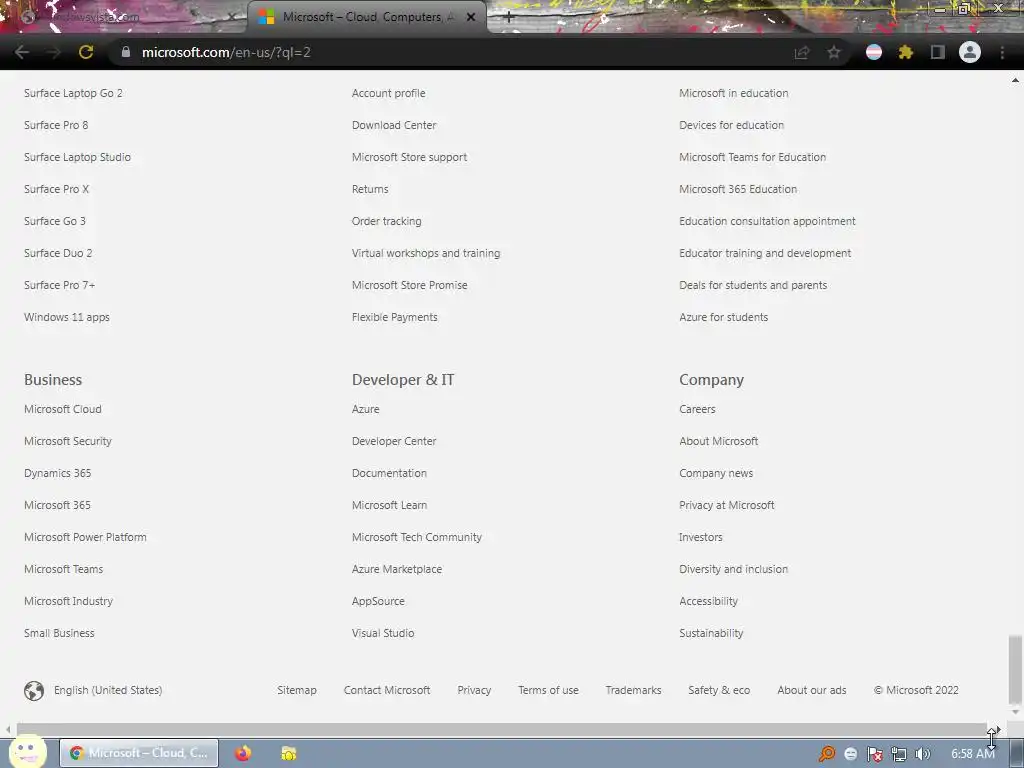Reload the page with the refresh icon

86,52
